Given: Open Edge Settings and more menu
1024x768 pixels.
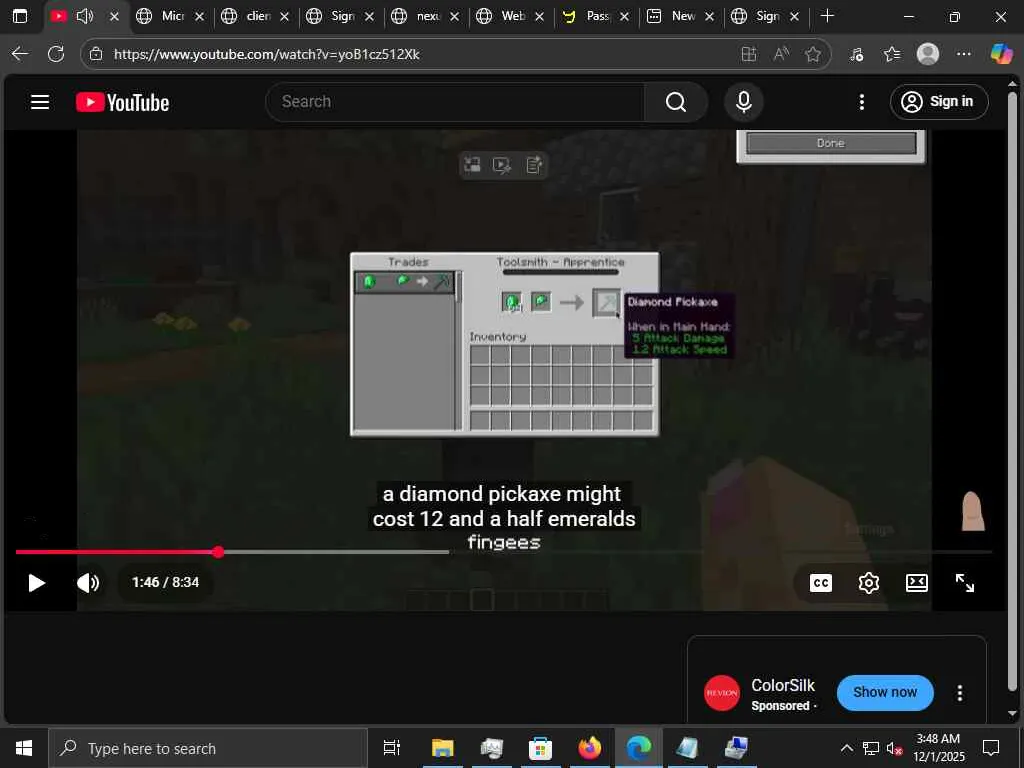Looking at the screenshot, I should [963, 54].
